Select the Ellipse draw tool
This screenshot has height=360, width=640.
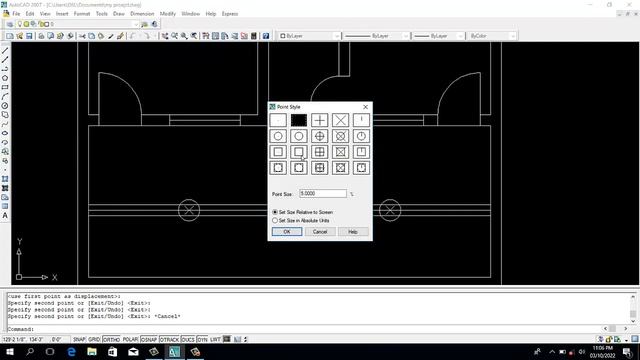[5, 133]
